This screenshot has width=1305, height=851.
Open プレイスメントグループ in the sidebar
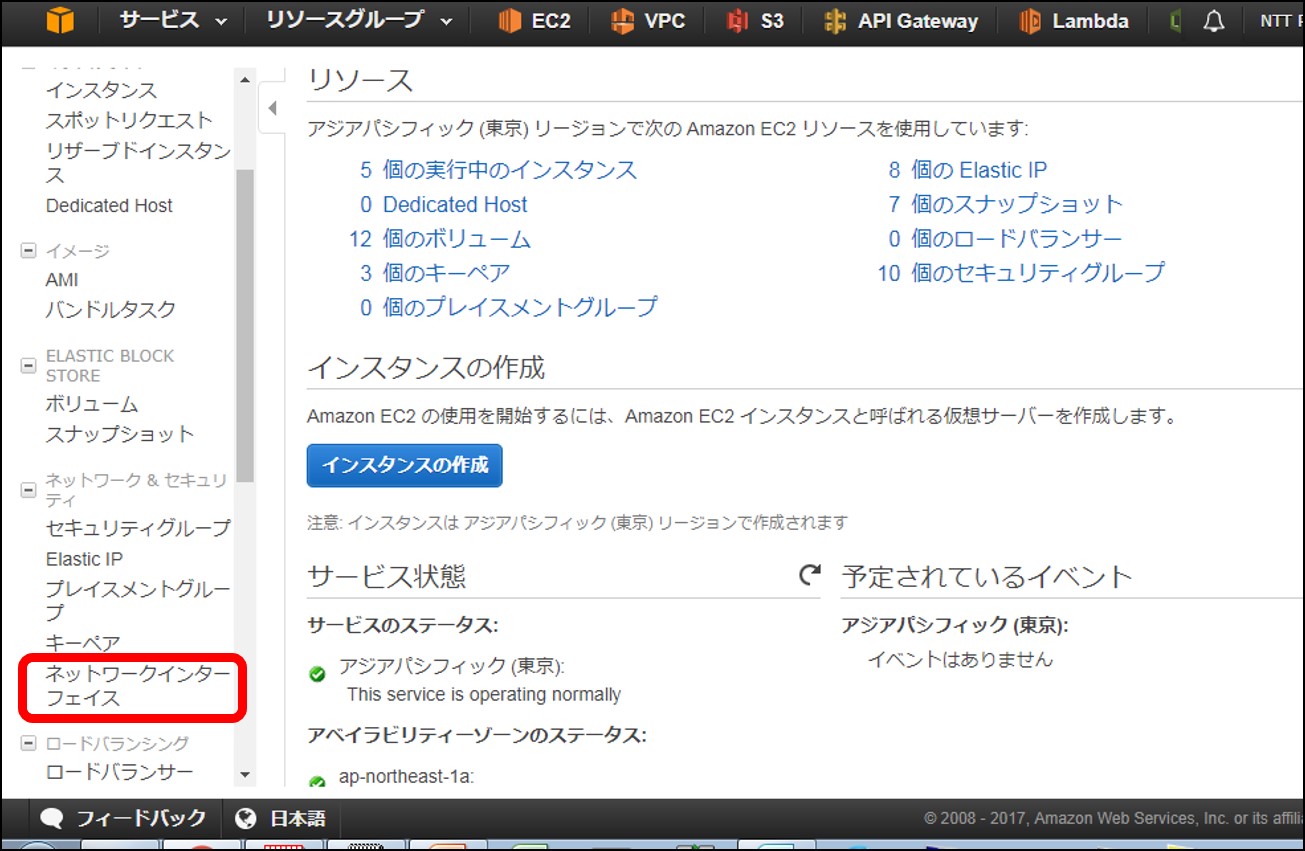[138, 600]
